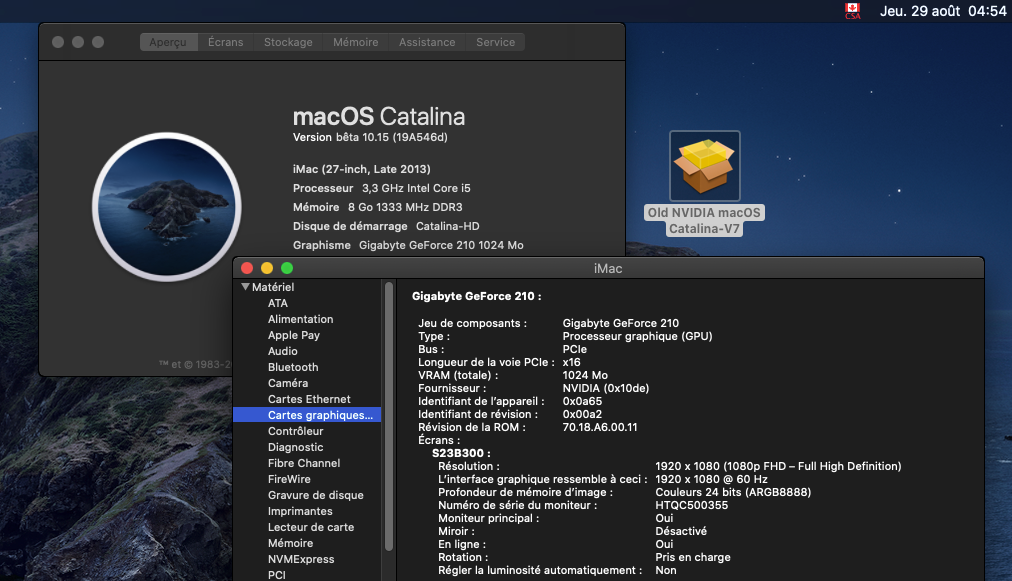The width and height of the screenshot is (1012, 581).
Task: Click the Gigabyte GeForce 210 heading
Action: coord(476,296)
